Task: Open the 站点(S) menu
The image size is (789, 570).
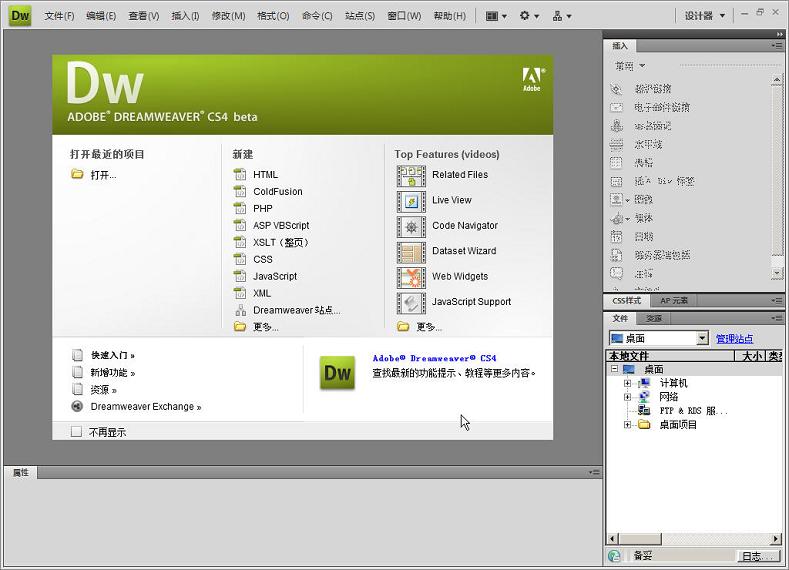Action: [x=360, y=16]
